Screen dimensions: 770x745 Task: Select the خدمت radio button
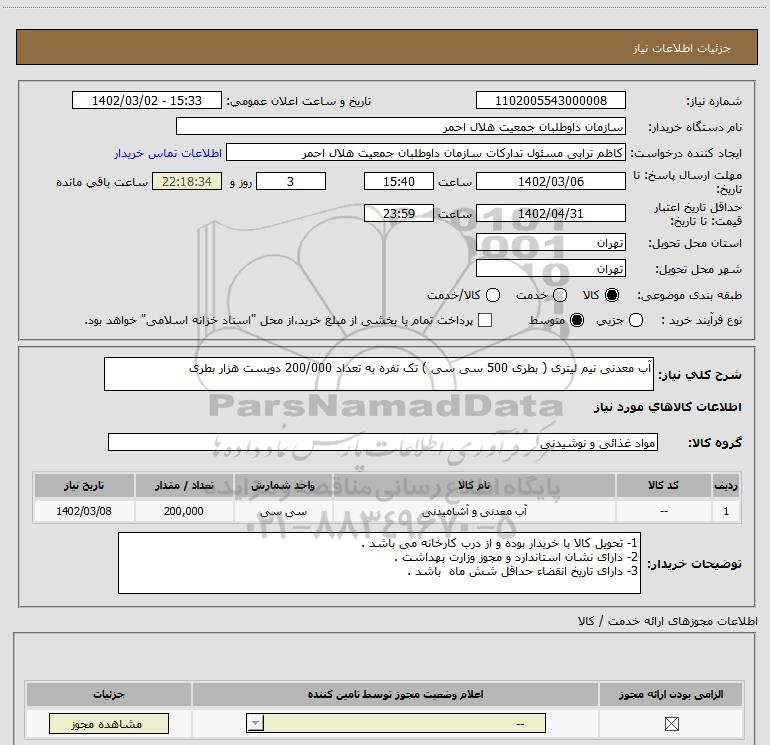tap(560, 295)
